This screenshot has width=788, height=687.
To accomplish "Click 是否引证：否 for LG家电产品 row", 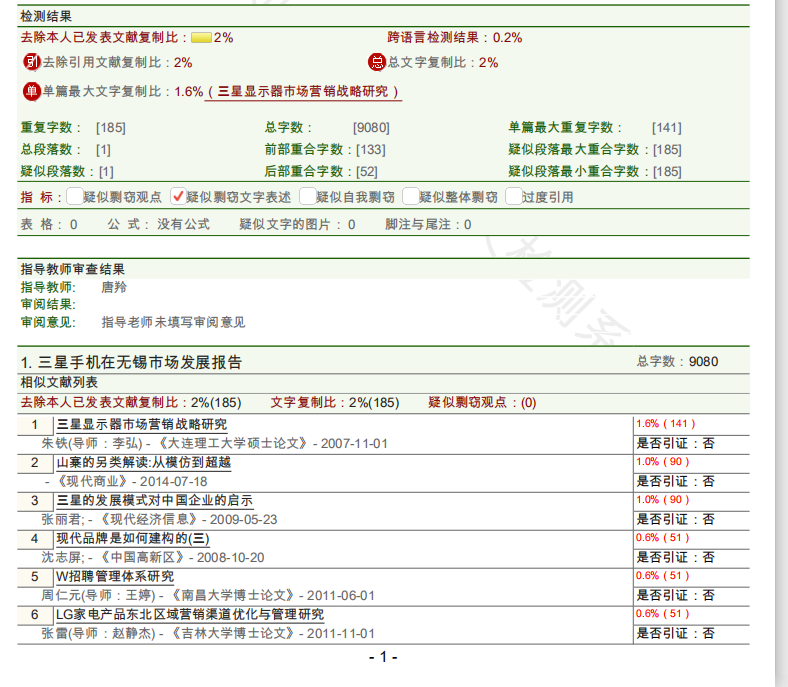I will pyautogui.click(x=676, y=633).
